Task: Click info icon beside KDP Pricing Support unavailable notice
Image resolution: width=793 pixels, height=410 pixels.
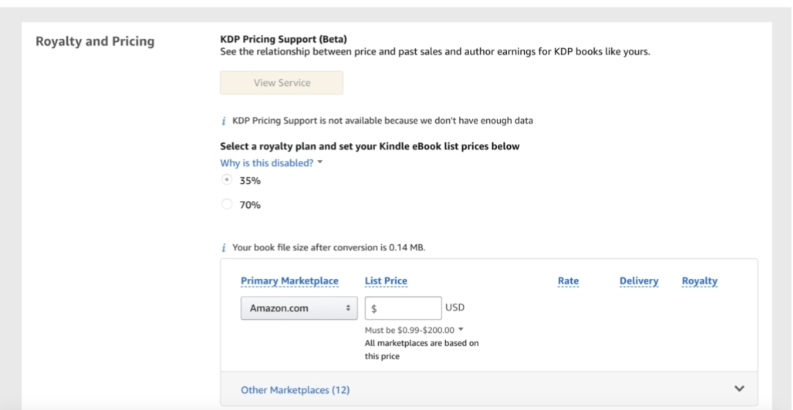Action: tap(223, 121)
